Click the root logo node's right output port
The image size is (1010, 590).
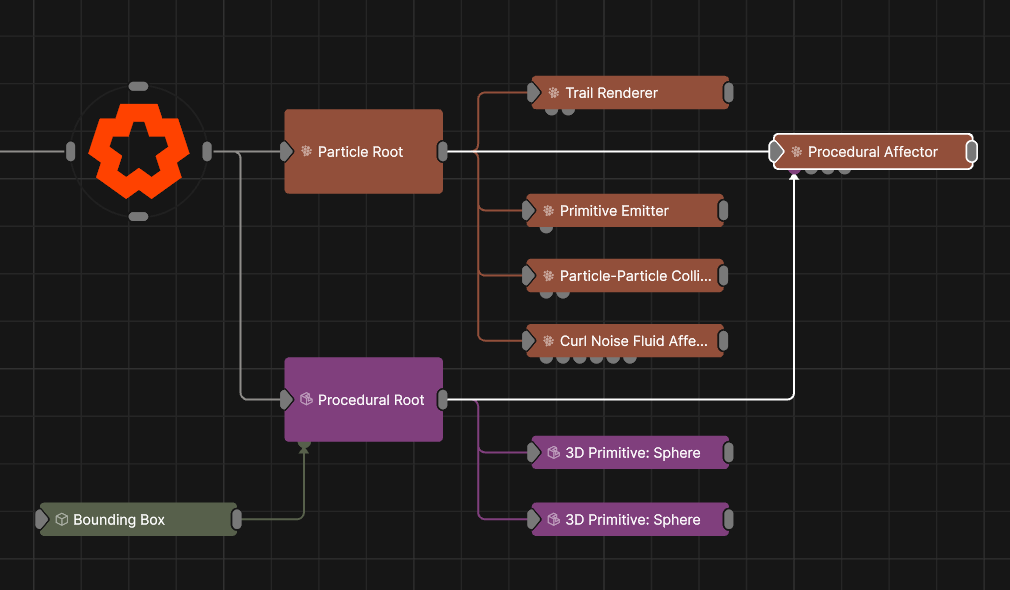tap(207, 152)
